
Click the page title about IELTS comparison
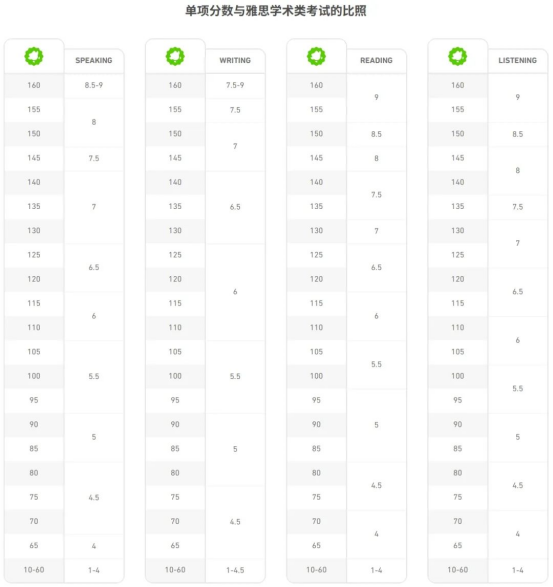point(276,11)
